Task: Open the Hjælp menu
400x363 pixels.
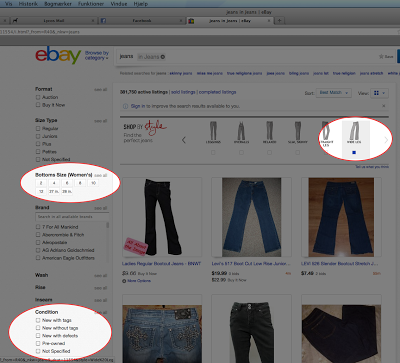Action: (x=140, y=4)
